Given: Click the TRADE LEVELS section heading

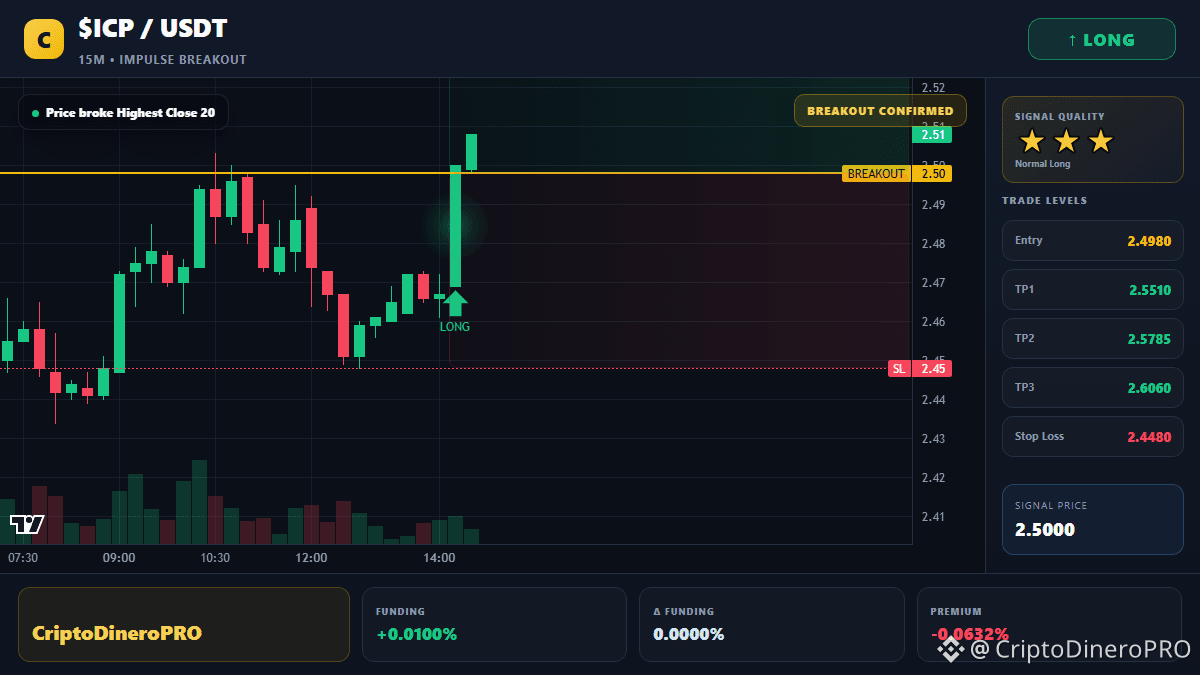Looking at the screenshot, I should click(x=1044, y=201).
